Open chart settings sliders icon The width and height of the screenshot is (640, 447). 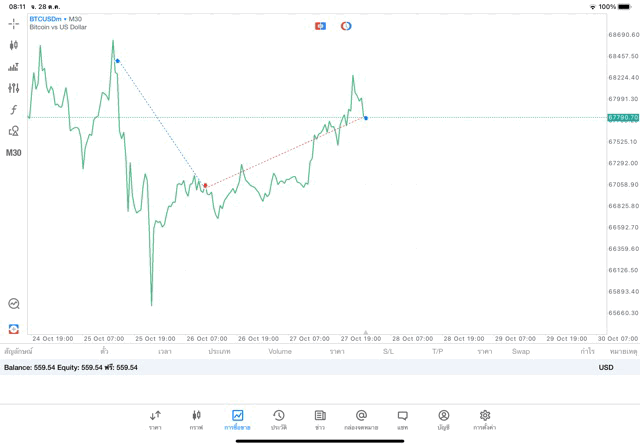14,88
